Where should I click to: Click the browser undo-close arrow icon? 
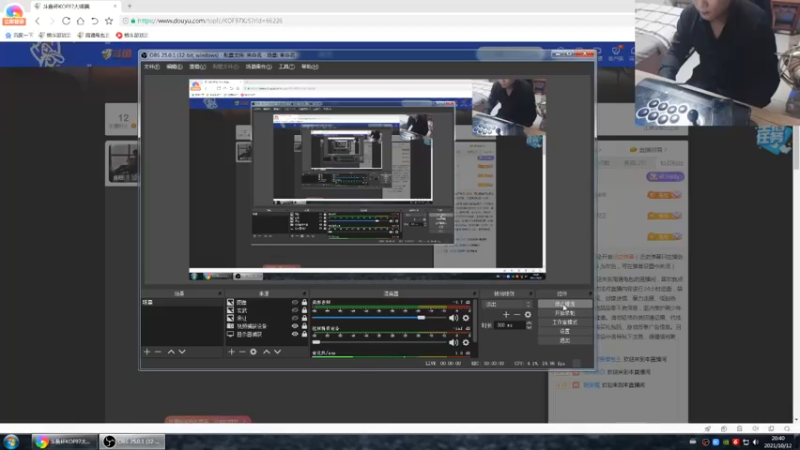click(94, 21)
